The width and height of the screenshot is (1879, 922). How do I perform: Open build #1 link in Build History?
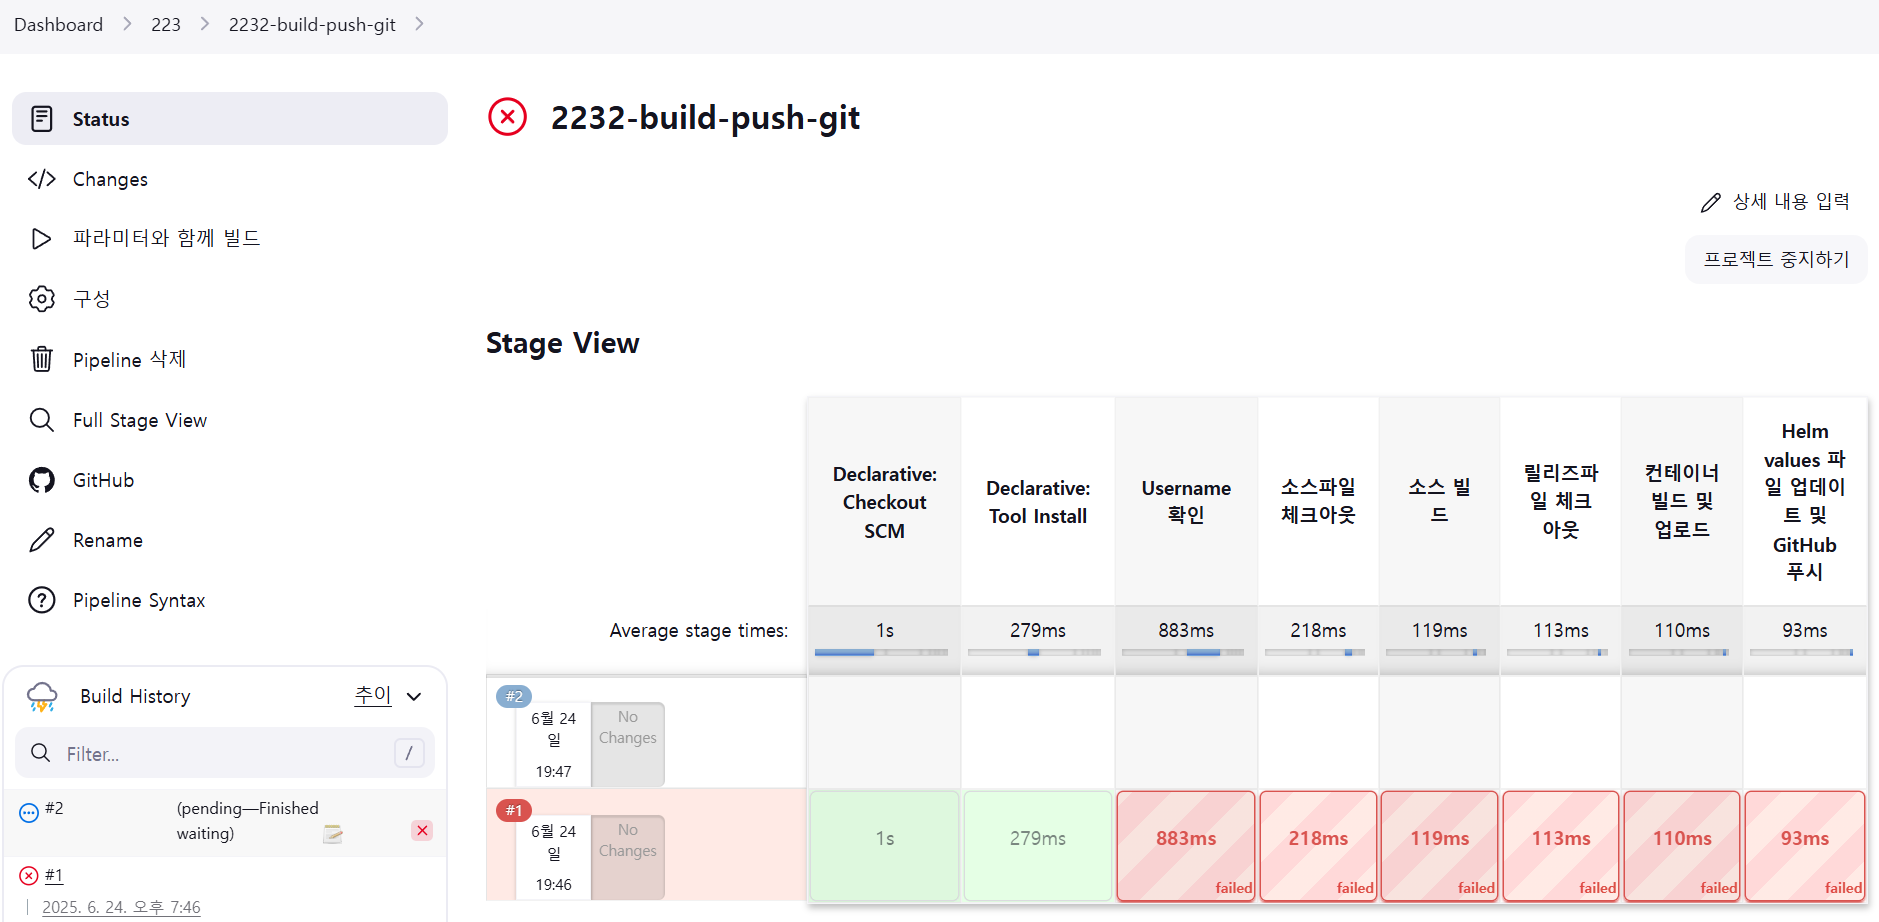pos(54,876)
